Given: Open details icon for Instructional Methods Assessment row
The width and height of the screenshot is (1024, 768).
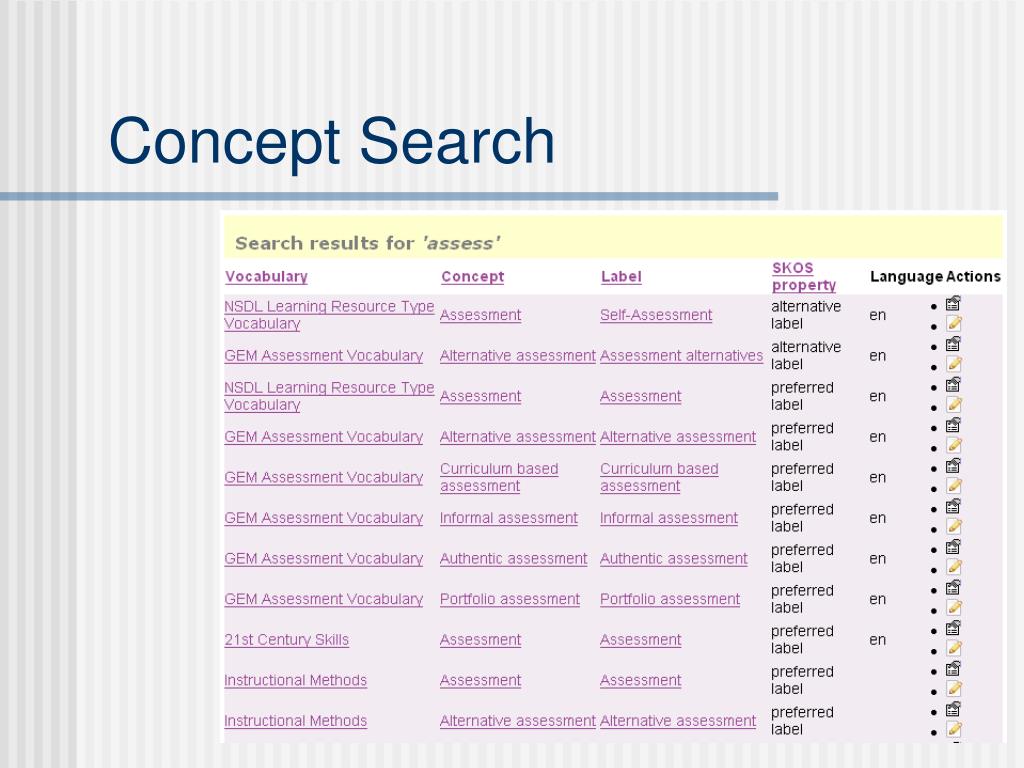Looking at the screenshot, I should [x=953, y=668].
